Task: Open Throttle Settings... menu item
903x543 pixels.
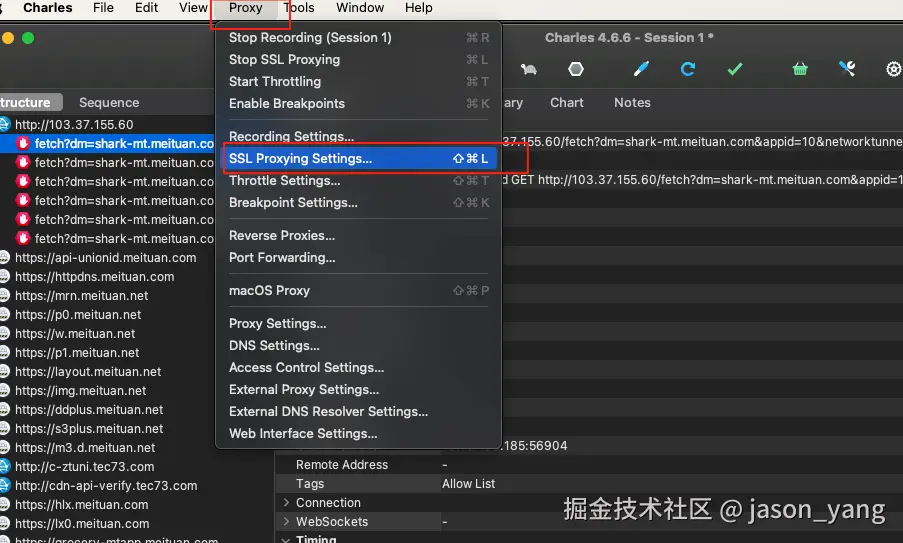Action: [x=358, y=181]
